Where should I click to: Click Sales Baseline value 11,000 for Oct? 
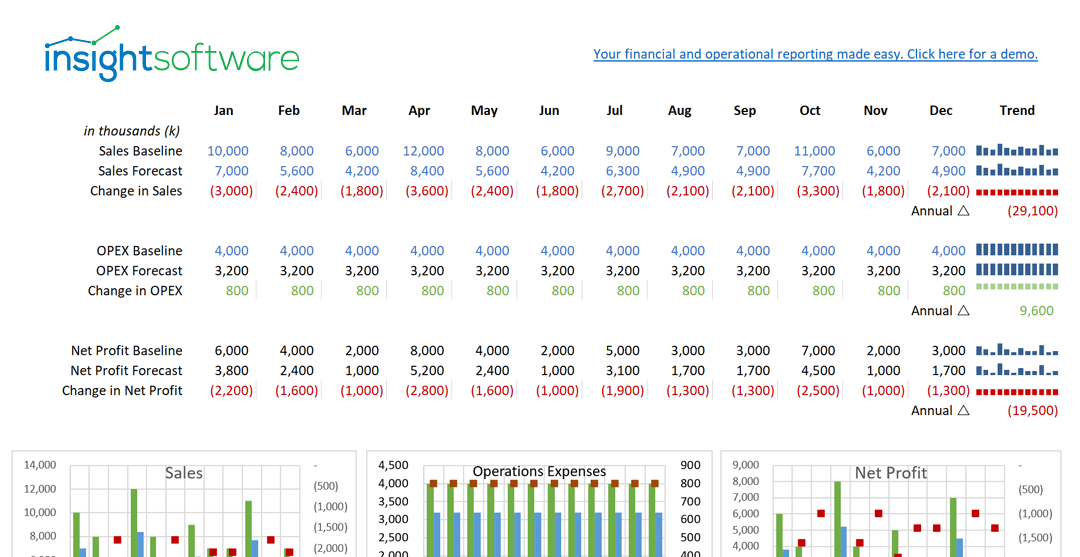[815, 151]
